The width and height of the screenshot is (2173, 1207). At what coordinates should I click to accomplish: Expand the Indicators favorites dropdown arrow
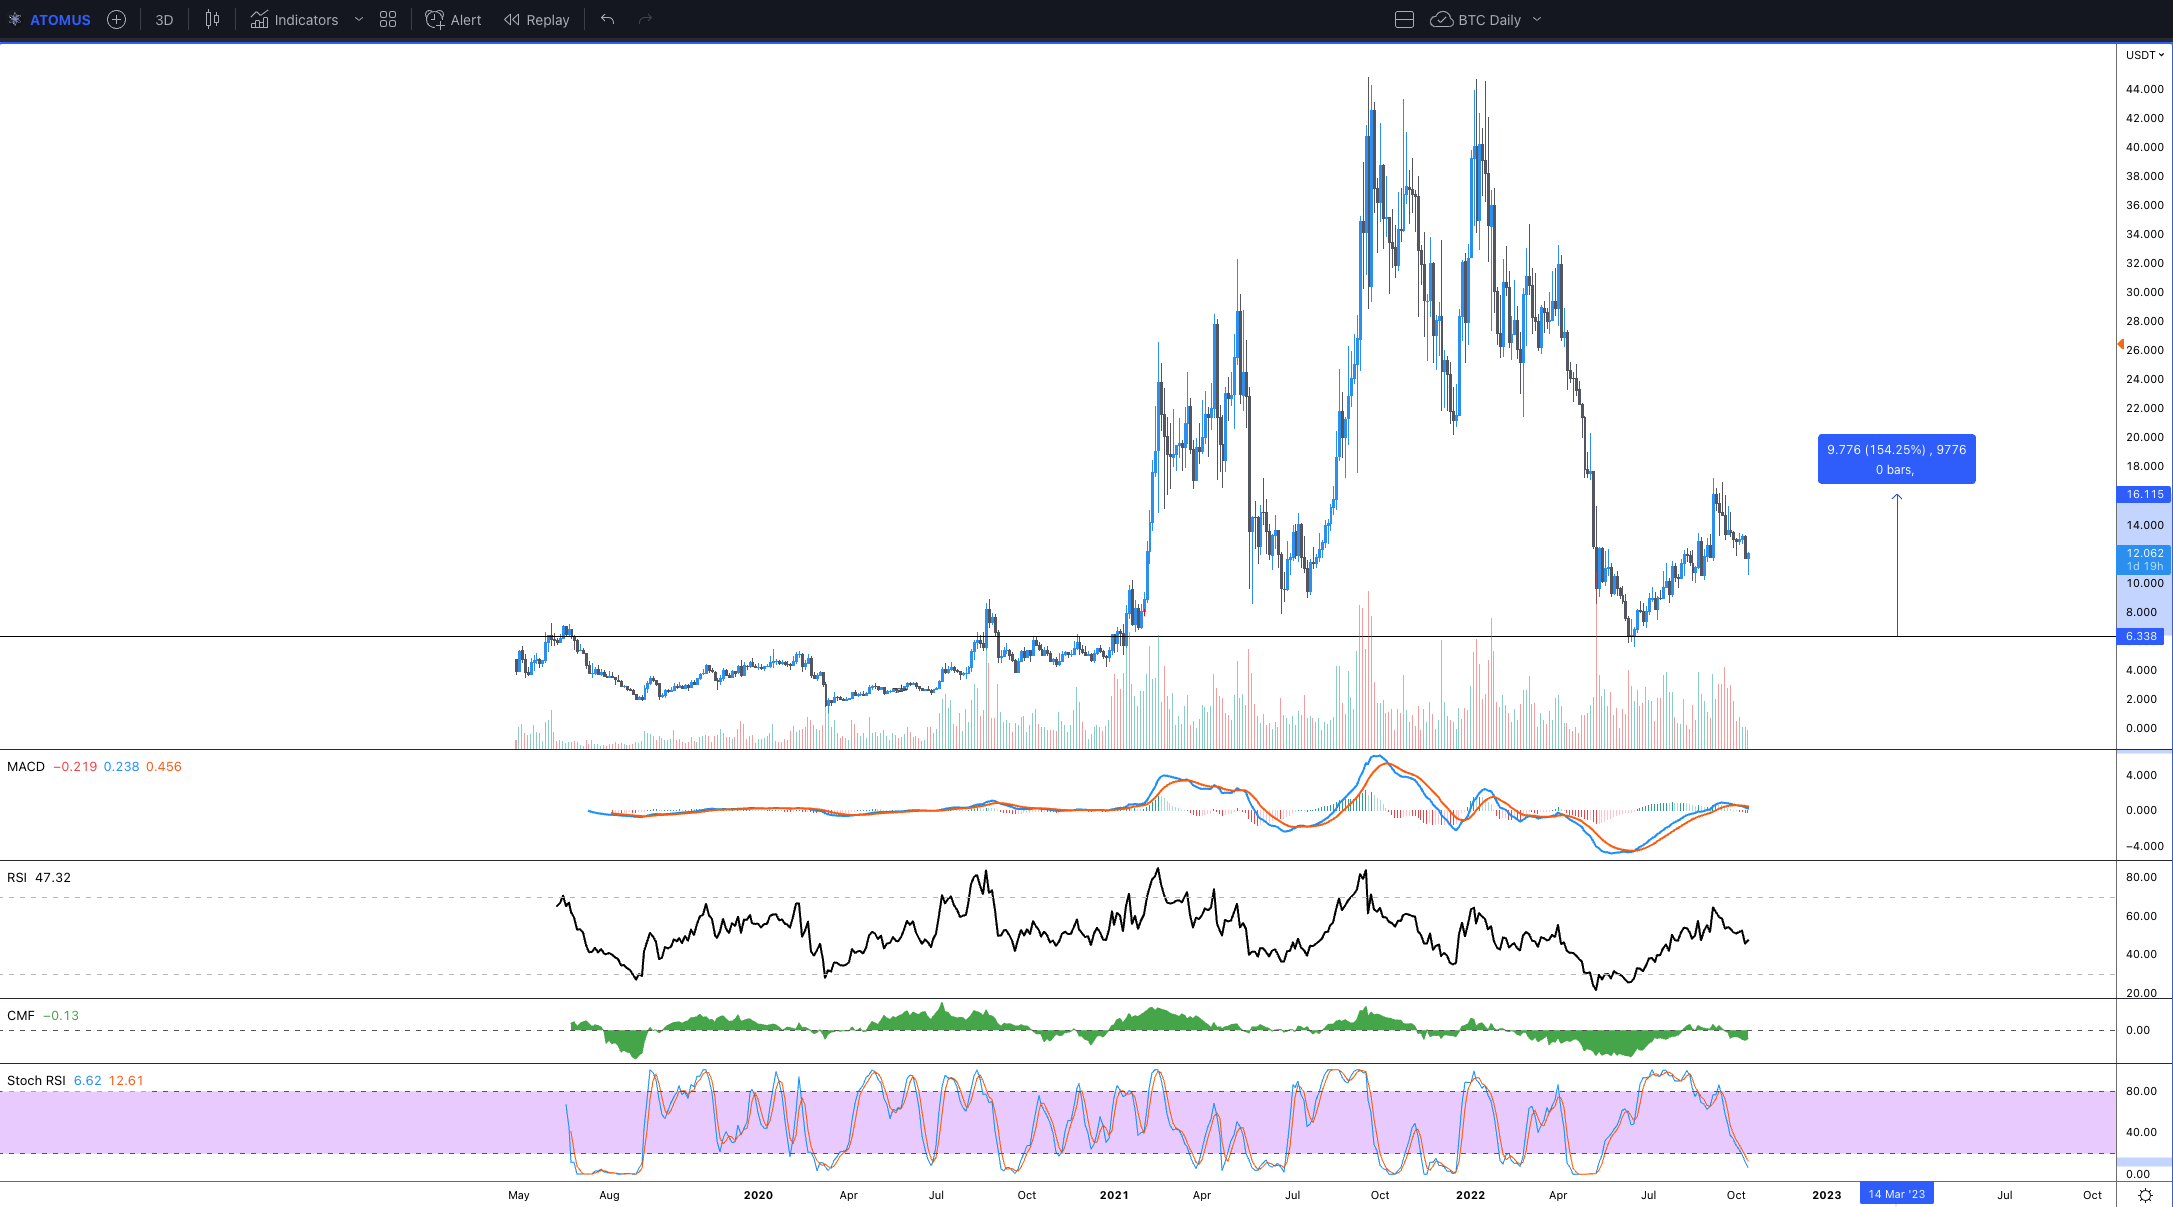click(358, 20)
